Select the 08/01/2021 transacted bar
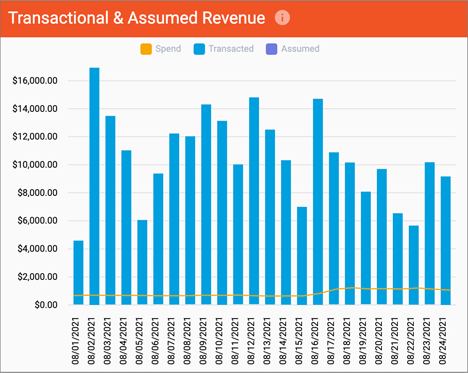The height and width of the screenshot is (373, 468). pos(78,272)
